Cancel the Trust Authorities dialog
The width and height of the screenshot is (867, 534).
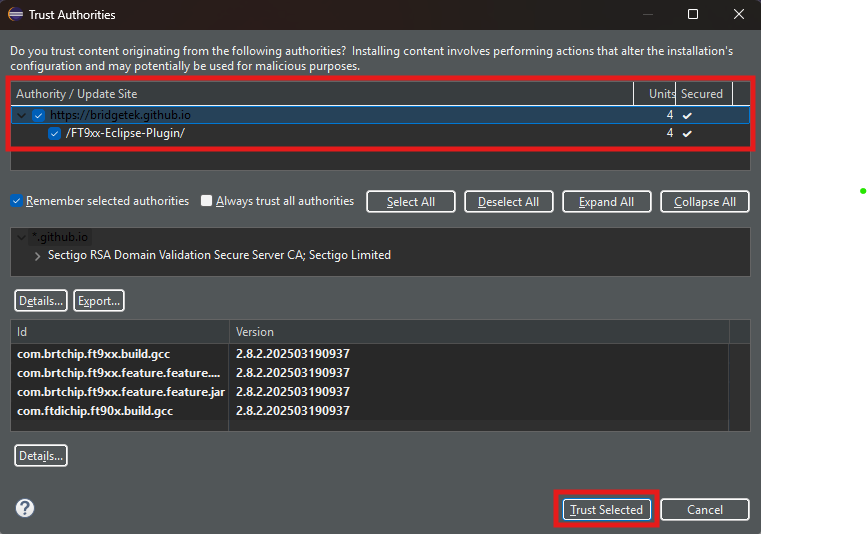pos(705,509)
